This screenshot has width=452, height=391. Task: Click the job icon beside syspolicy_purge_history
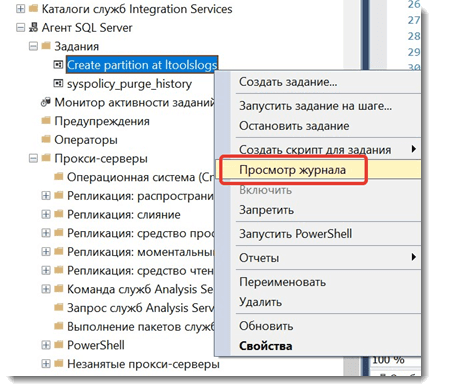coord(58,83)
